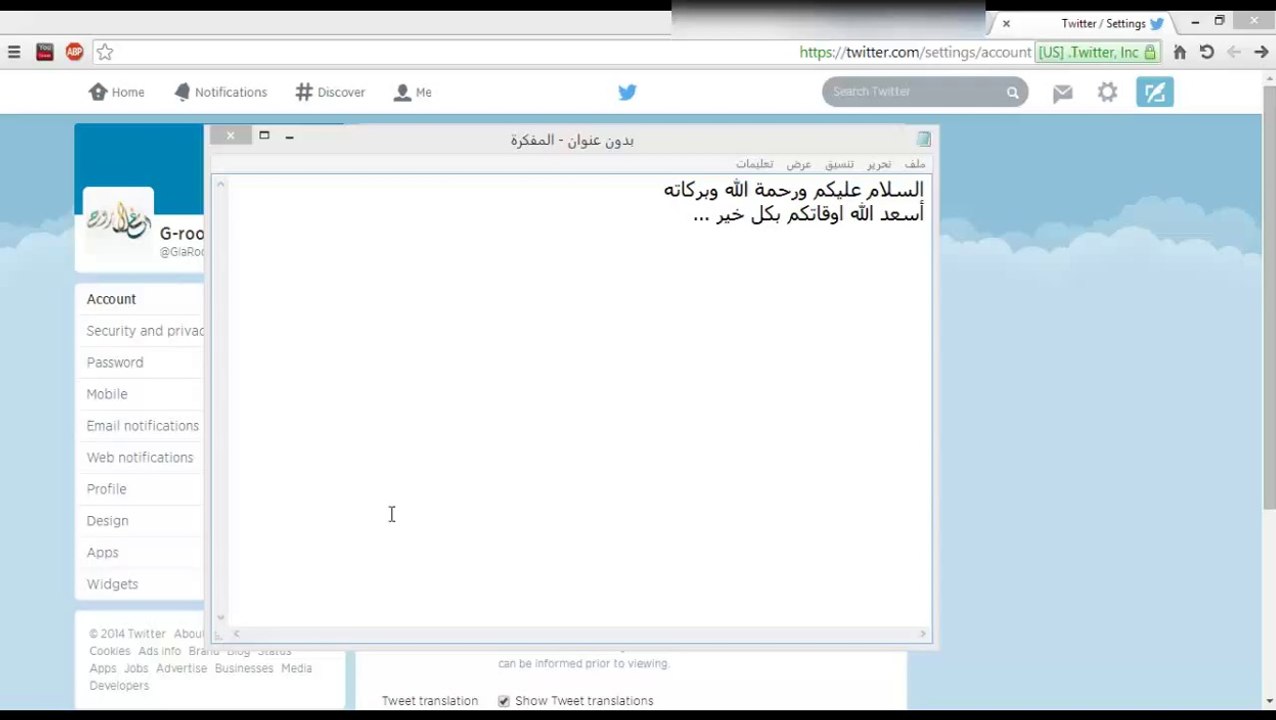Open Security and privacy settings
The image size is (1276, 720).
pyautogui.click(x=145, y=331)
